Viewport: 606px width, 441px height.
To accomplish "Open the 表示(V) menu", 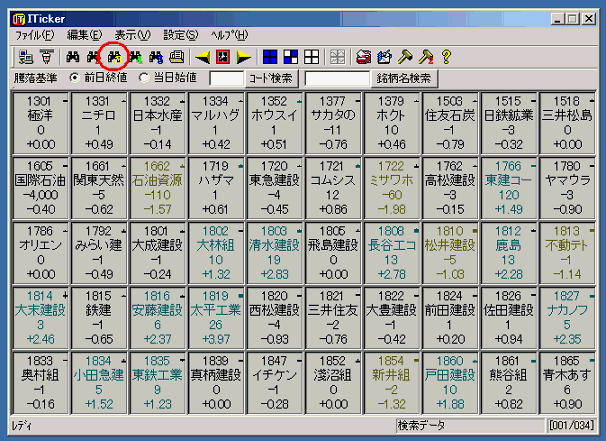I will pos(133,35).
